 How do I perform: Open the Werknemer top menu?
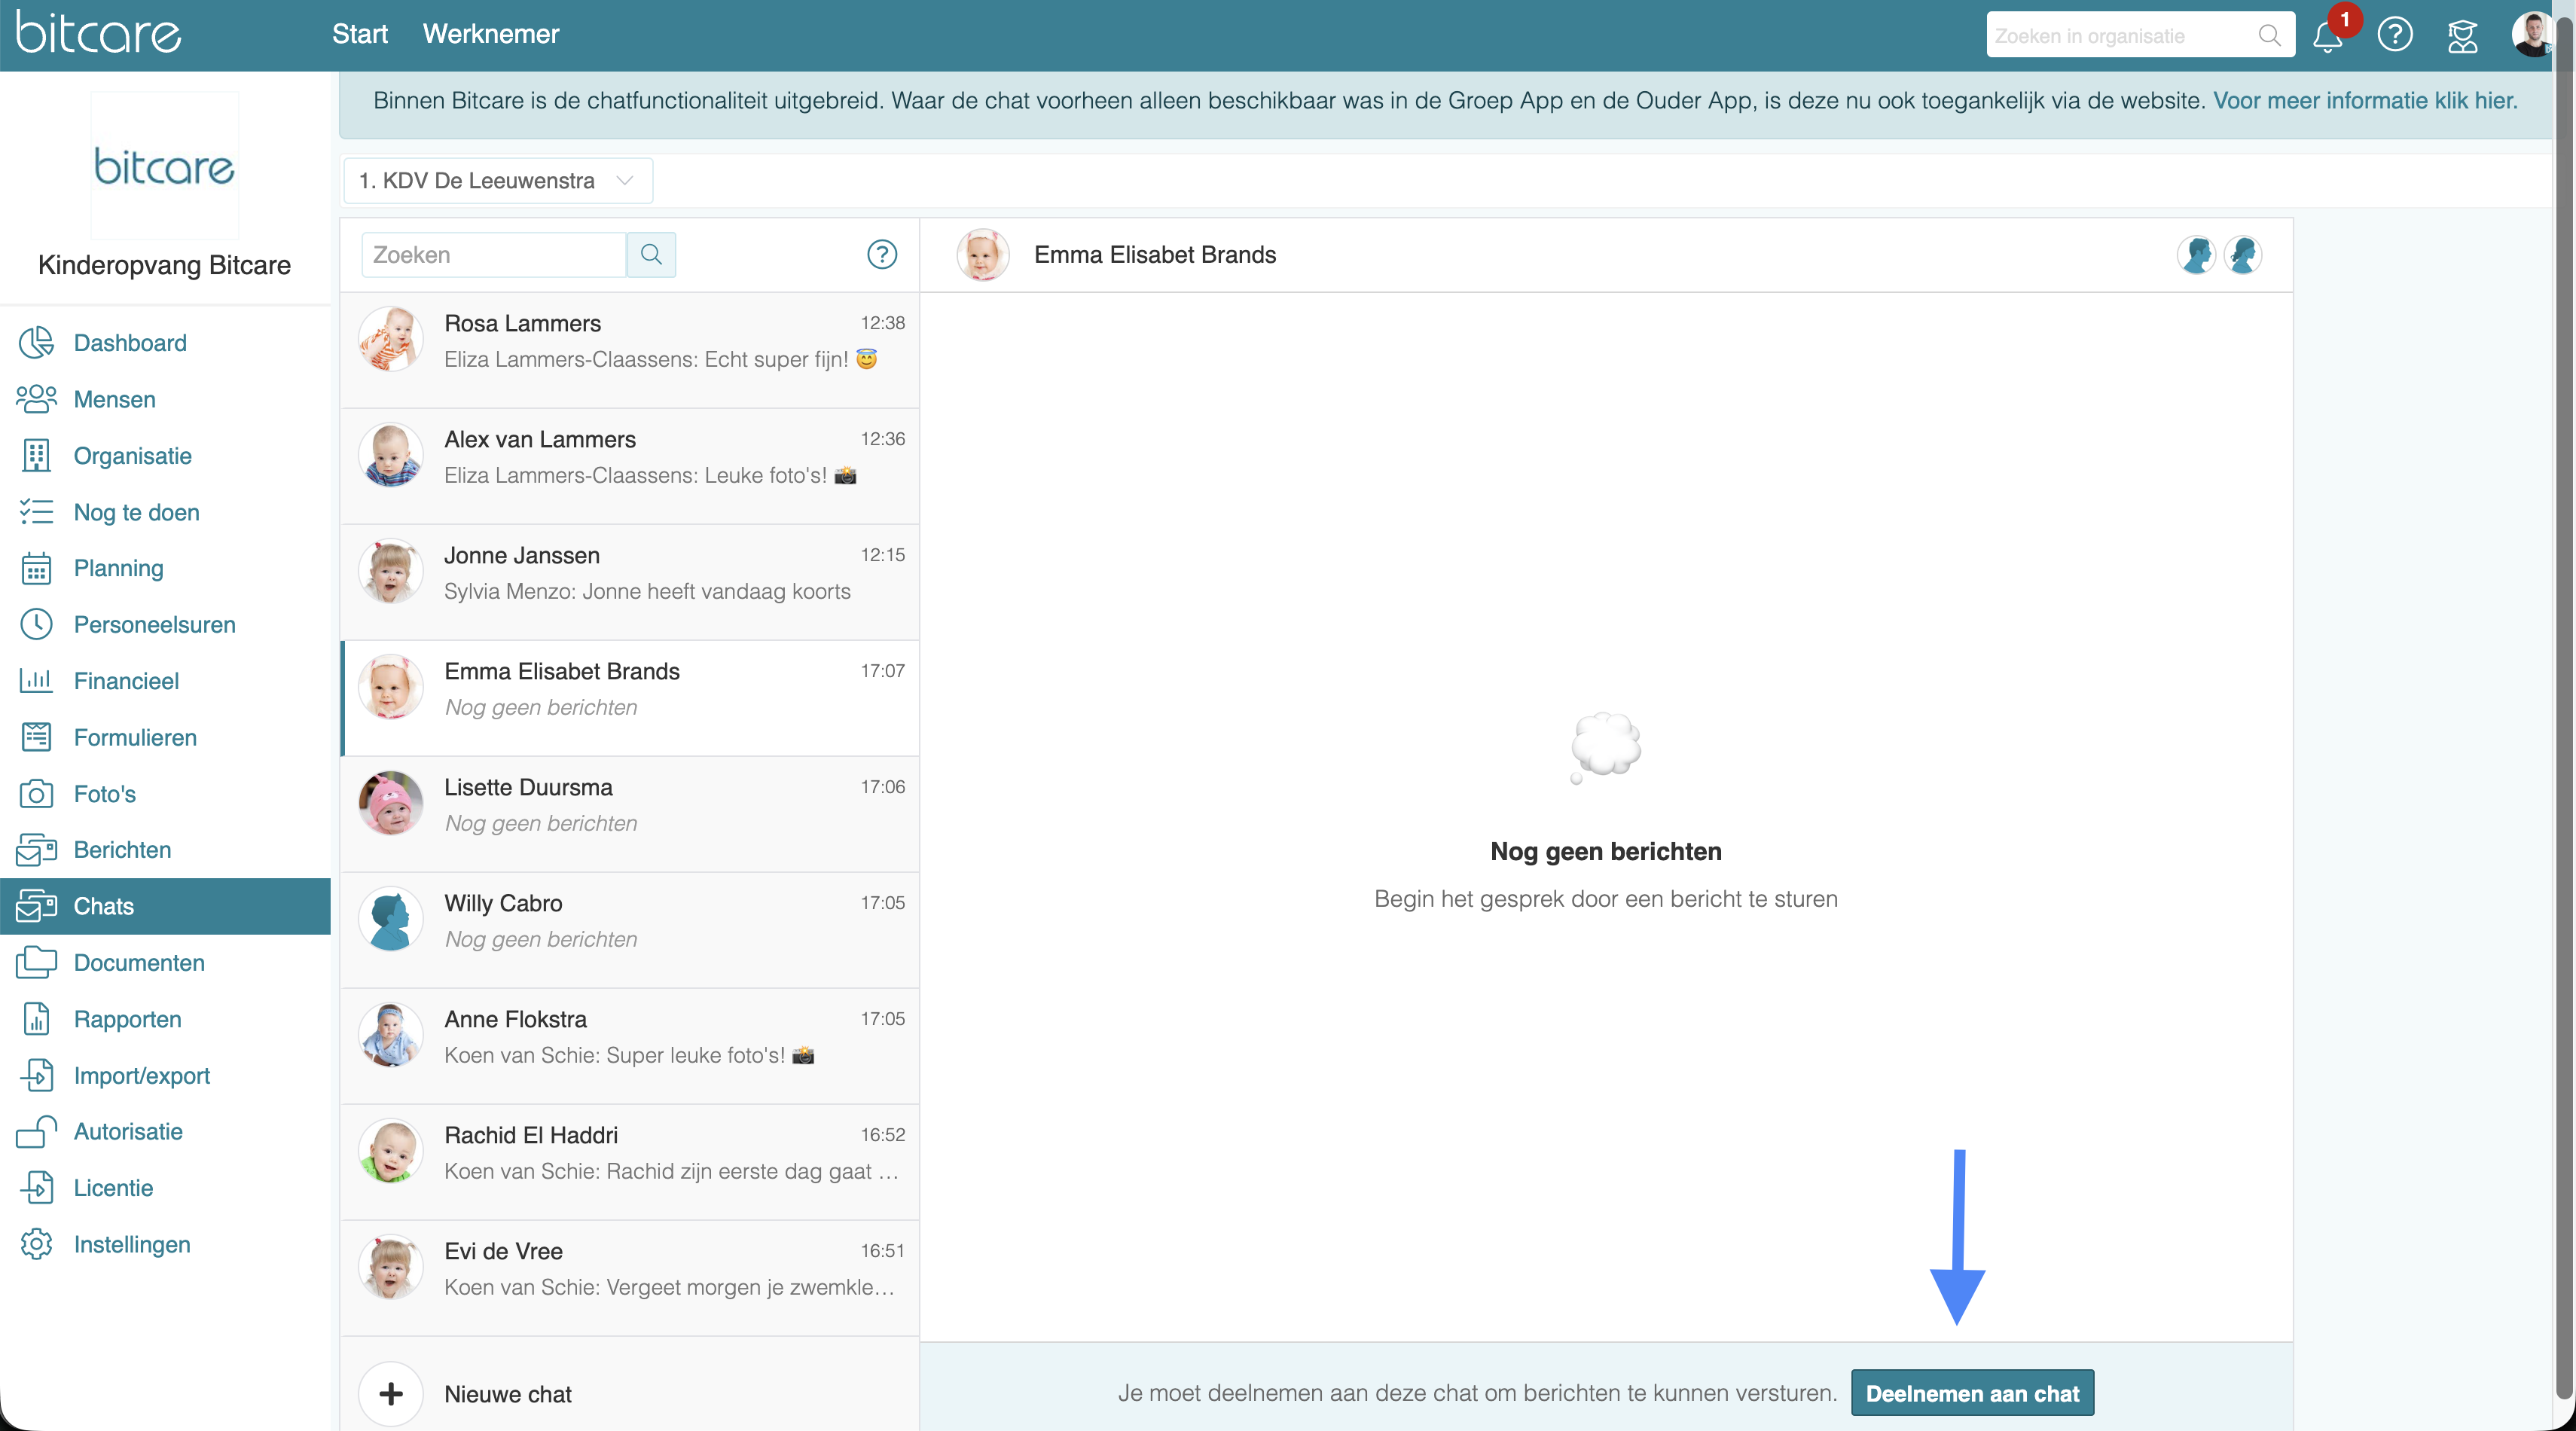(x=490, y=35)
